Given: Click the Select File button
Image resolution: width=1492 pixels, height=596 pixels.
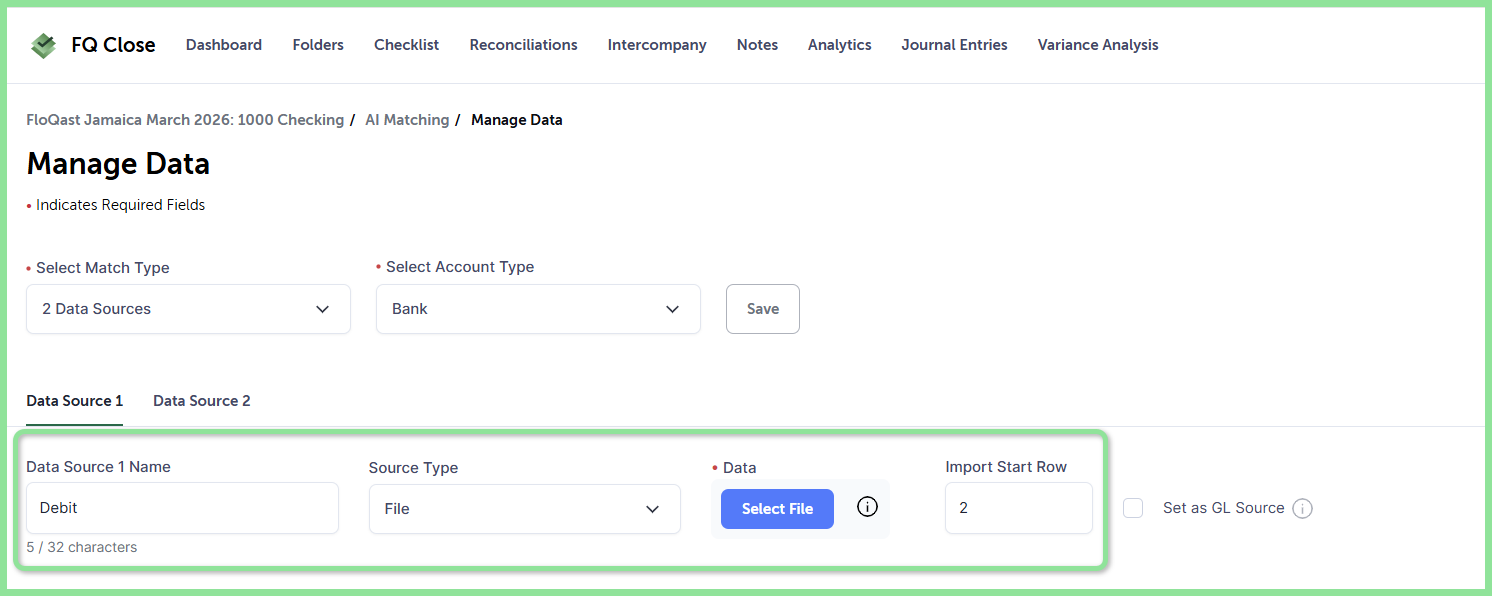Looking at the screenshot, I should (x=777, y=509).
